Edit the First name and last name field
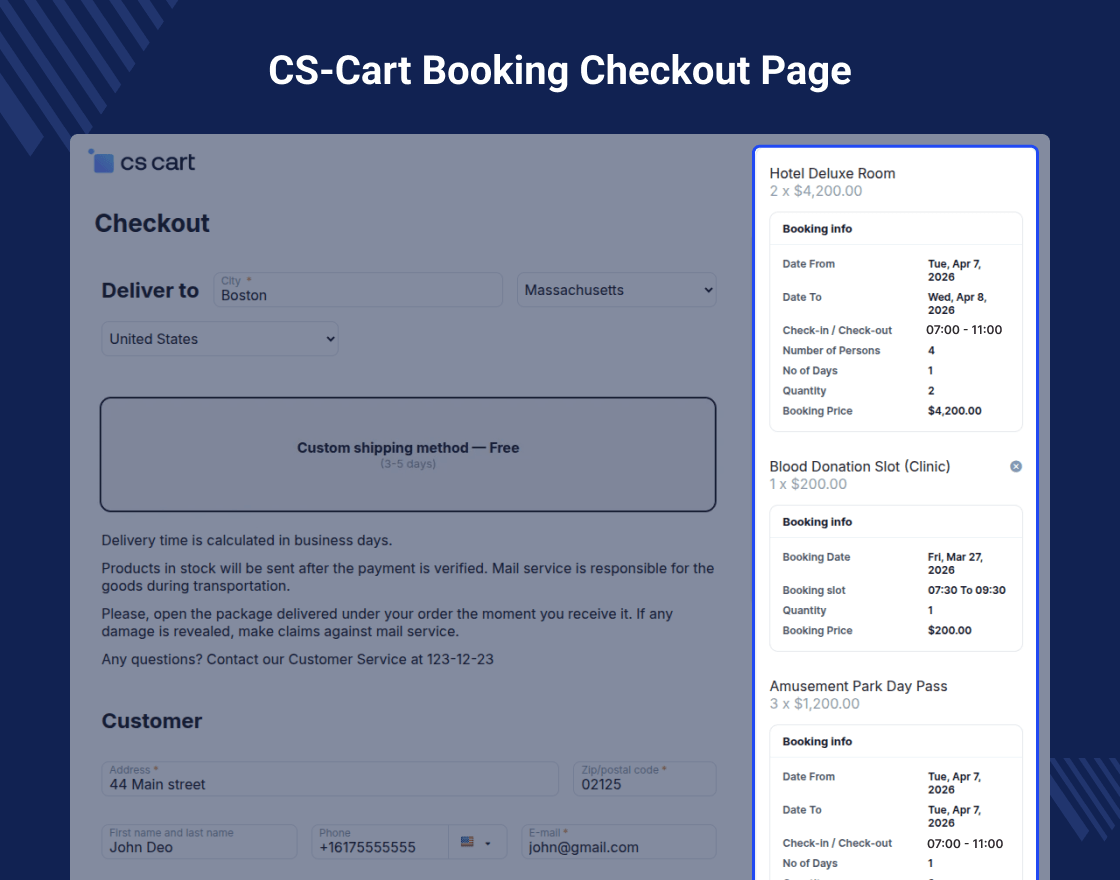The image size is (1120, 880). [x=199, y=841]
